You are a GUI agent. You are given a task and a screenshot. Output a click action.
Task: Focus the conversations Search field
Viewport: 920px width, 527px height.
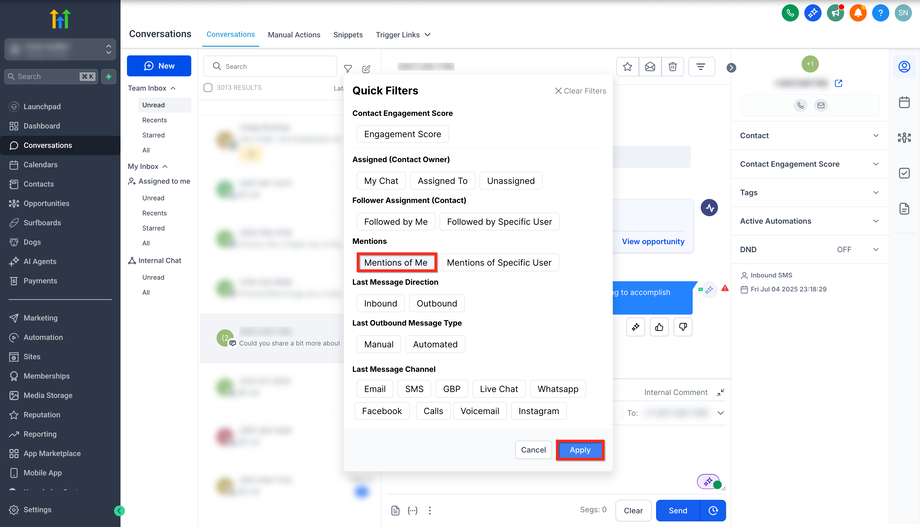pos(270,66)
